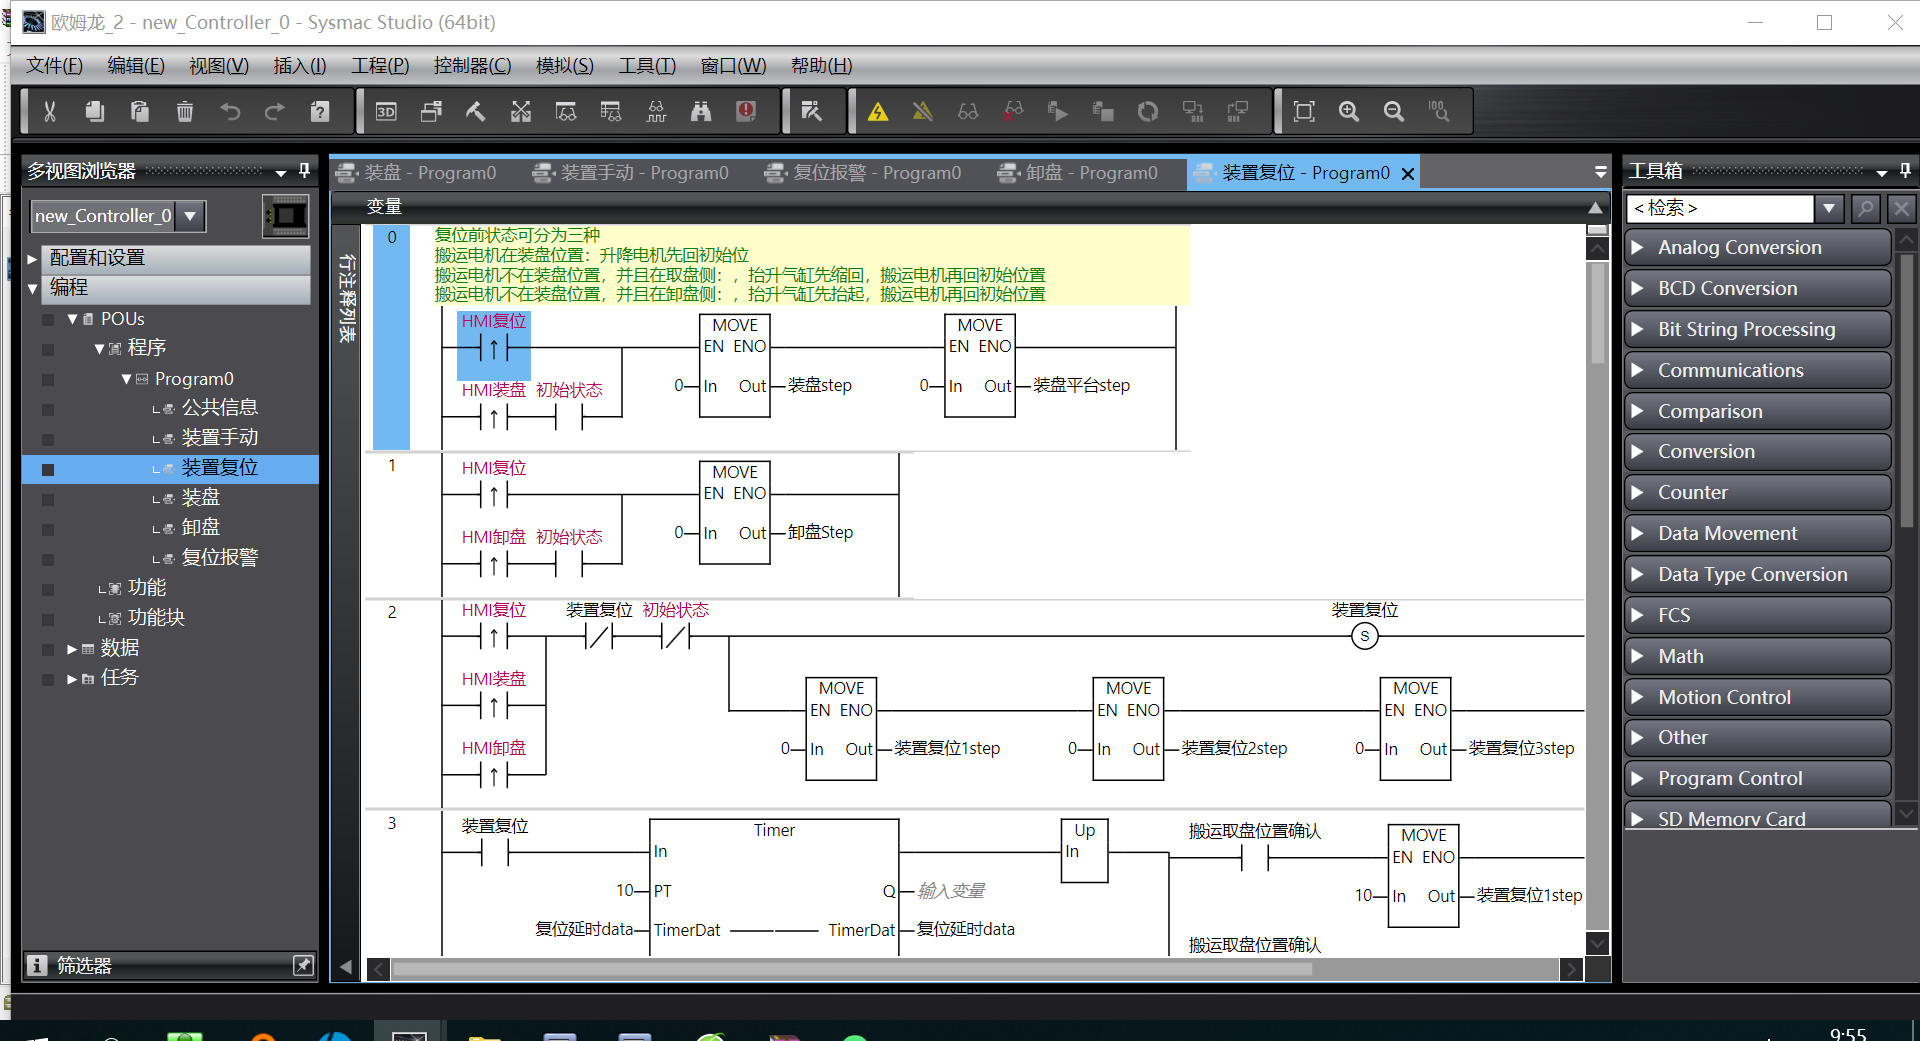This screenshot has width=1920, height=1041.
Task: Open the 文件(F) menu
Action: pyautogui.click(x=54, y=65)
